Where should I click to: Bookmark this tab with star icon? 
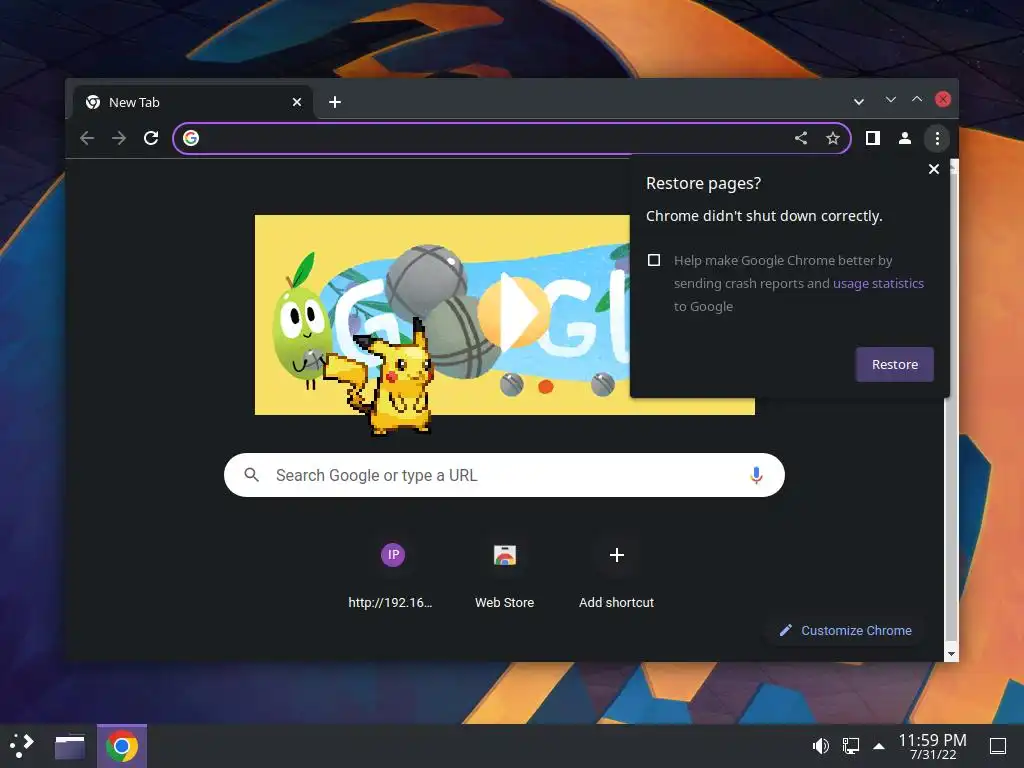(x=833, y=138)
